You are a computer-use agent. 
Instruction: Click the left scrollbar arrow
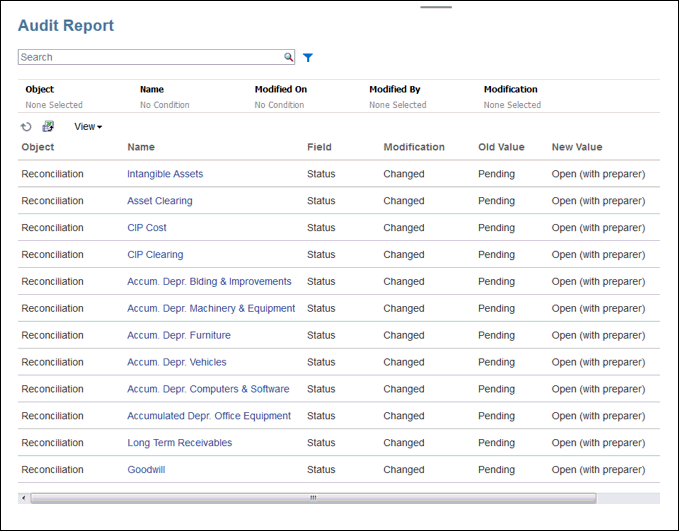(23, 497)
